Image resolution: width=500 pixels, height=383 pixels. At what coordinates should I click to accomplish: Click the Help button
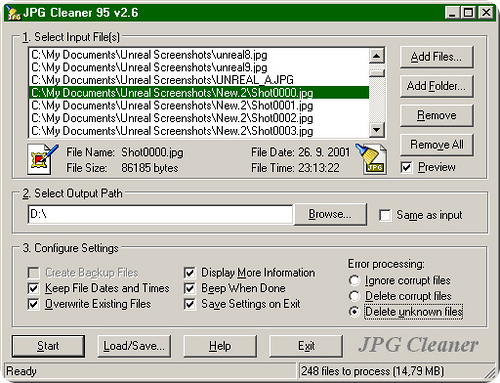coord(220,346)
